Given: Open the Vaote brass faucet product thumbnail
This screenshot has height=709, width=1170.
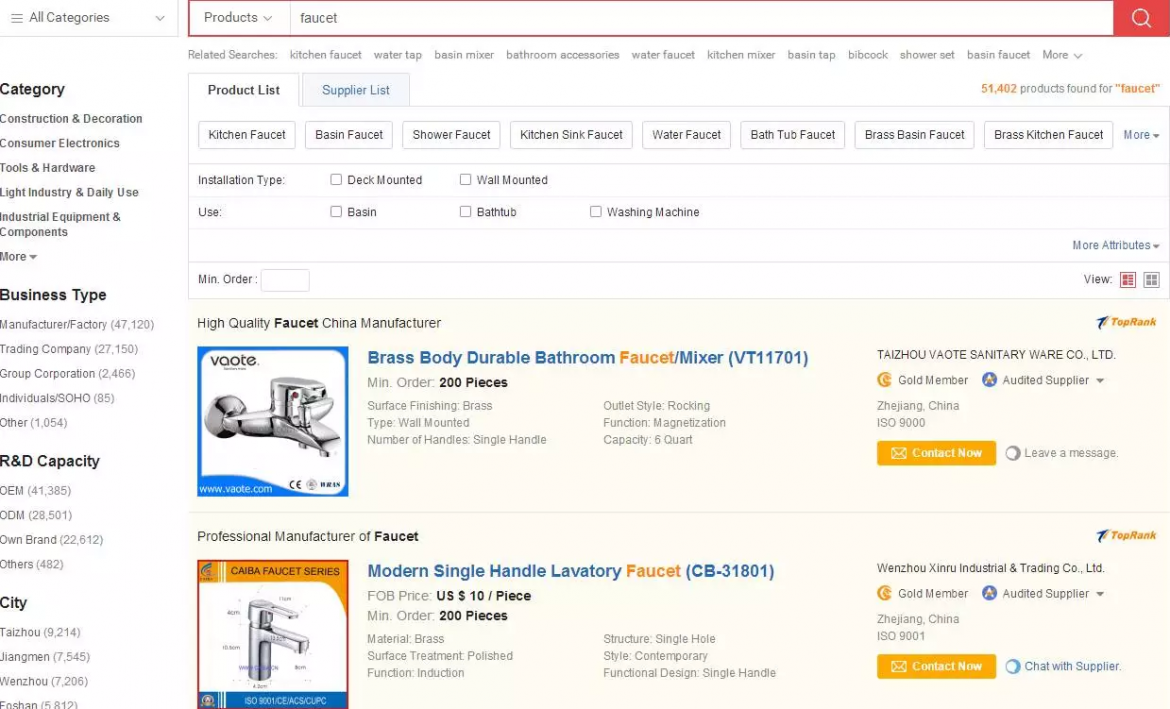Looking at the screenshot, I should coord(273,421).
